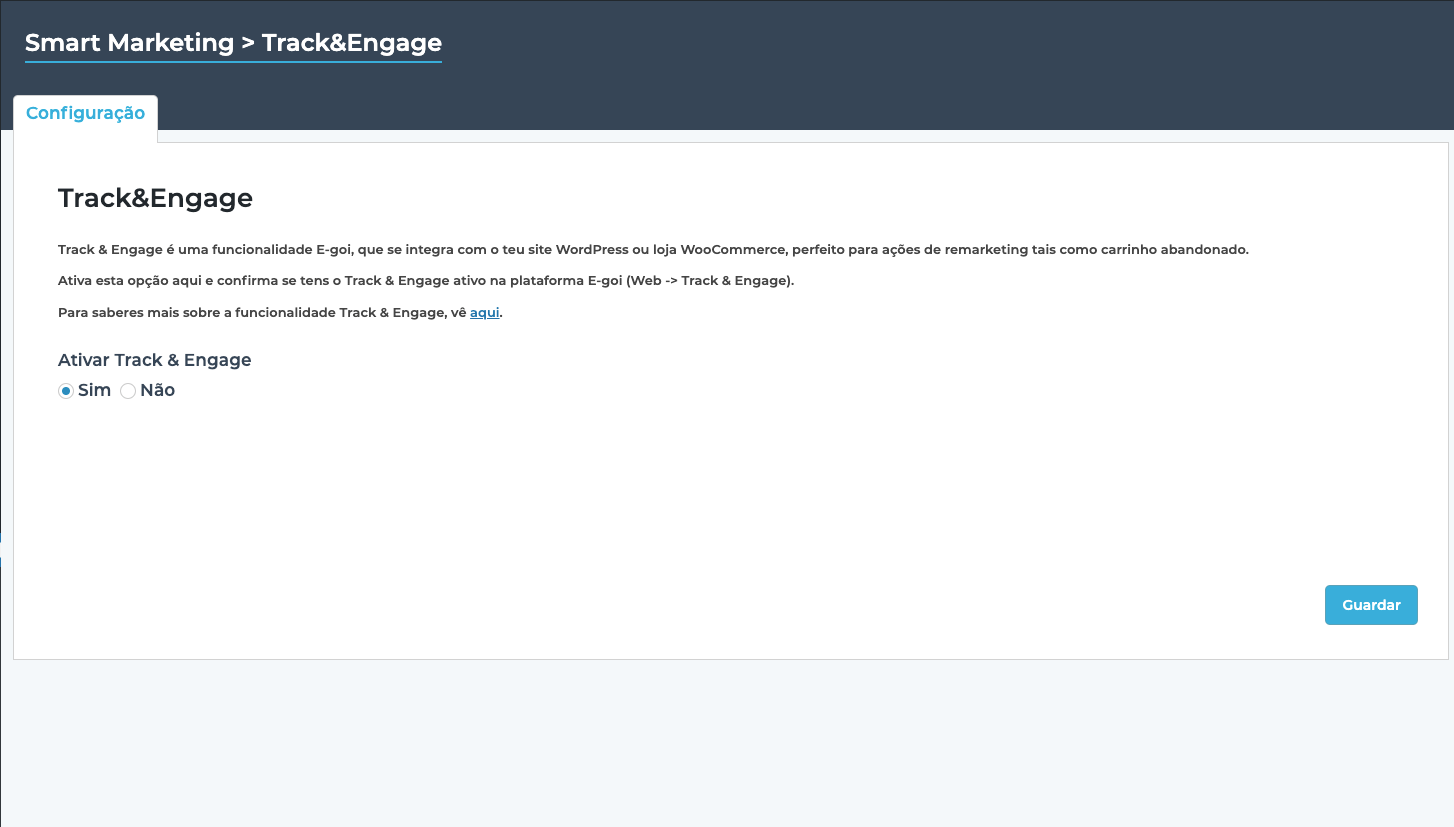This screenshot has height=827, width=1454.
Task: Click paragraph starting 'Ativa esta opção aqui'
Action: (x=426, y=281)
